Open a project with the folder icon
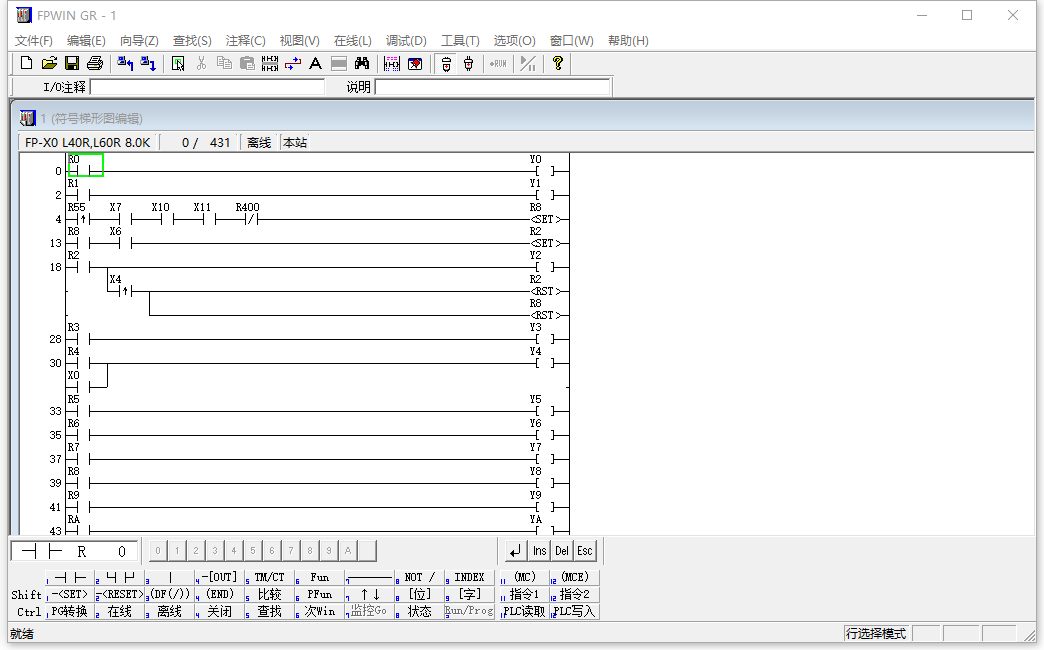The image size is (1044, 650). (49, 63)
